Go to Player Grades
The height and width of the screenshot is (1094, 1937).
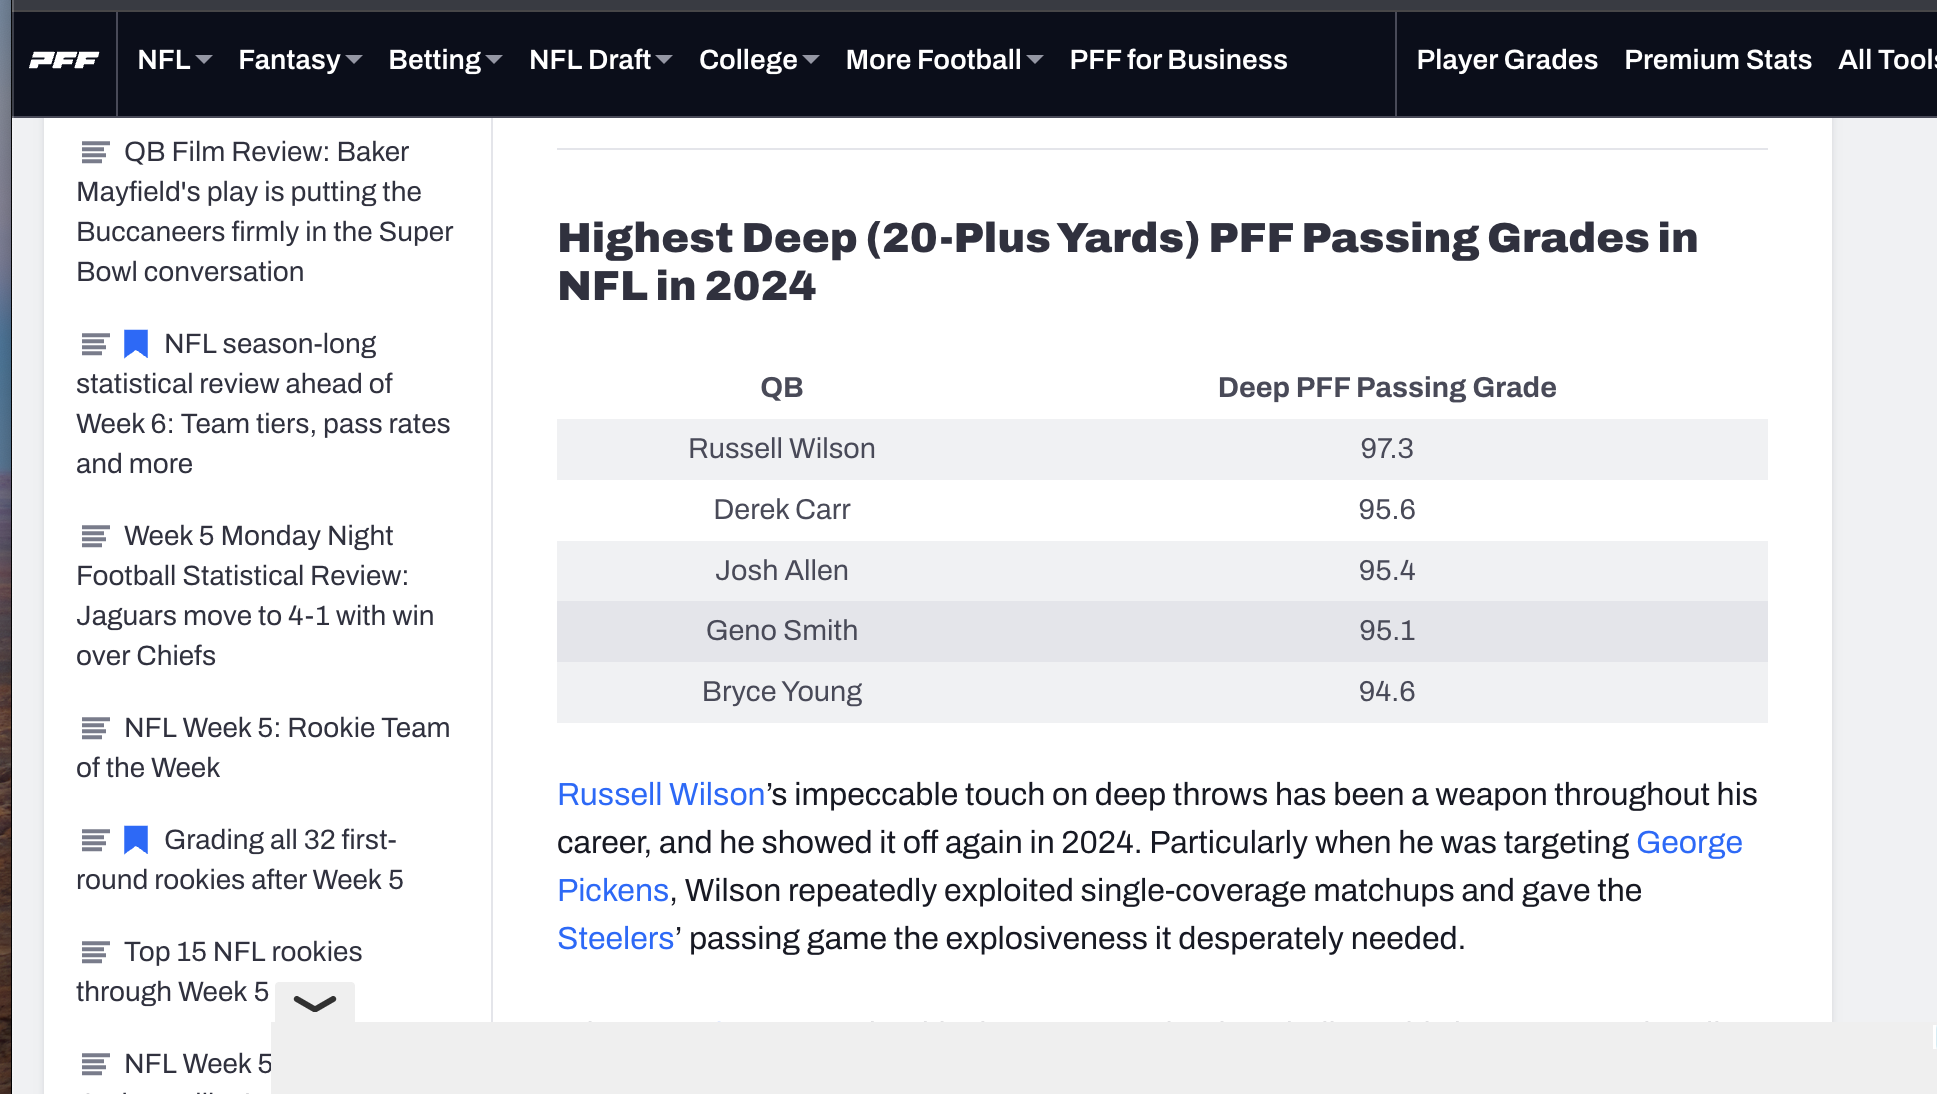1507,60
